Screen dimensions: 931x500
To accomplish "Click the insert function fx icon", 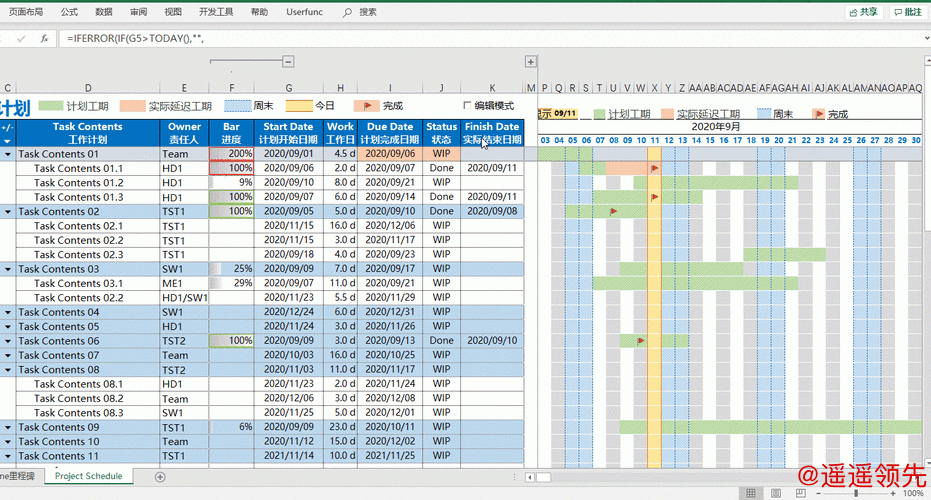I will [44, 37].
